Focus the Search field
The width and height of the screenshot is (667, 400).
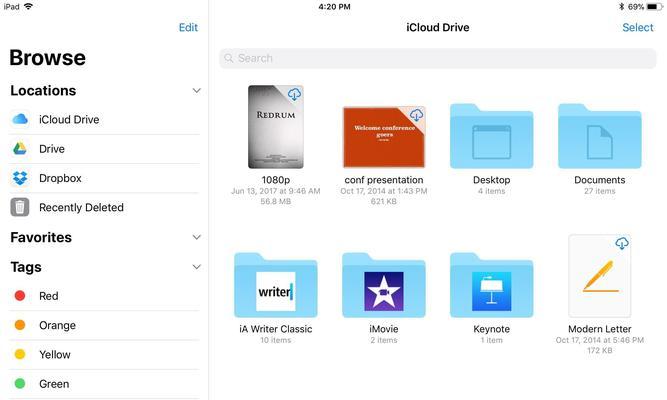click(438, 58)
